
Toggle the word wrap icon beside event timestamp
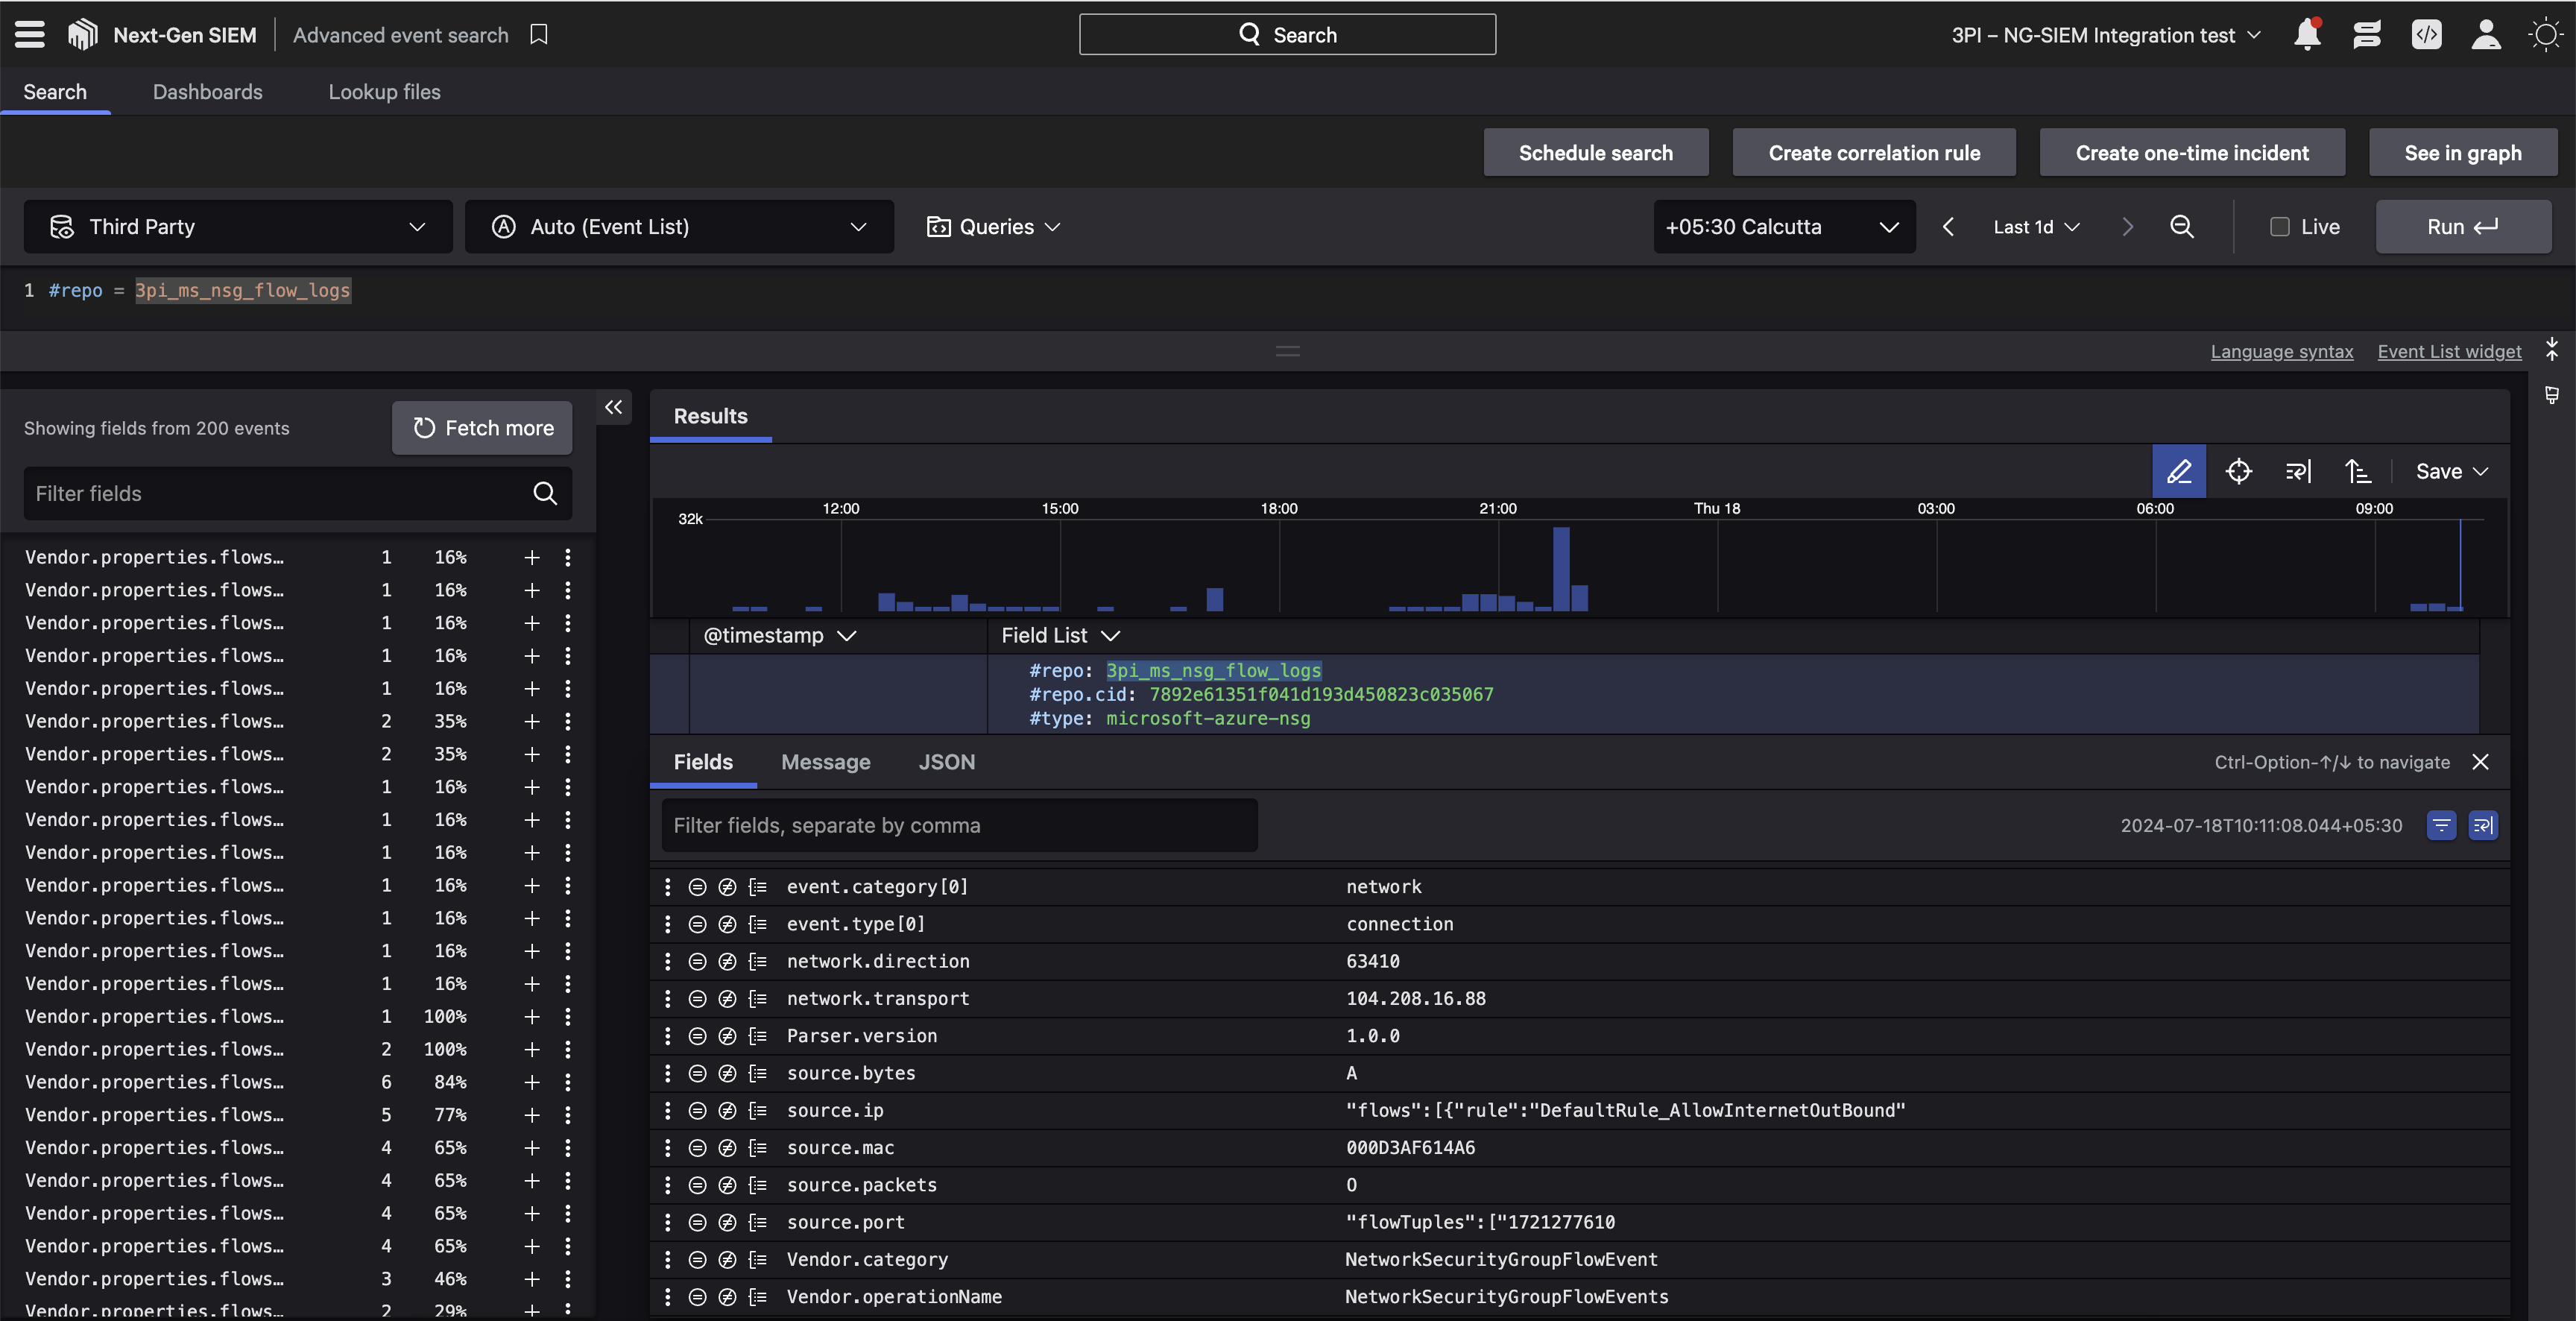pos(2483,825)
